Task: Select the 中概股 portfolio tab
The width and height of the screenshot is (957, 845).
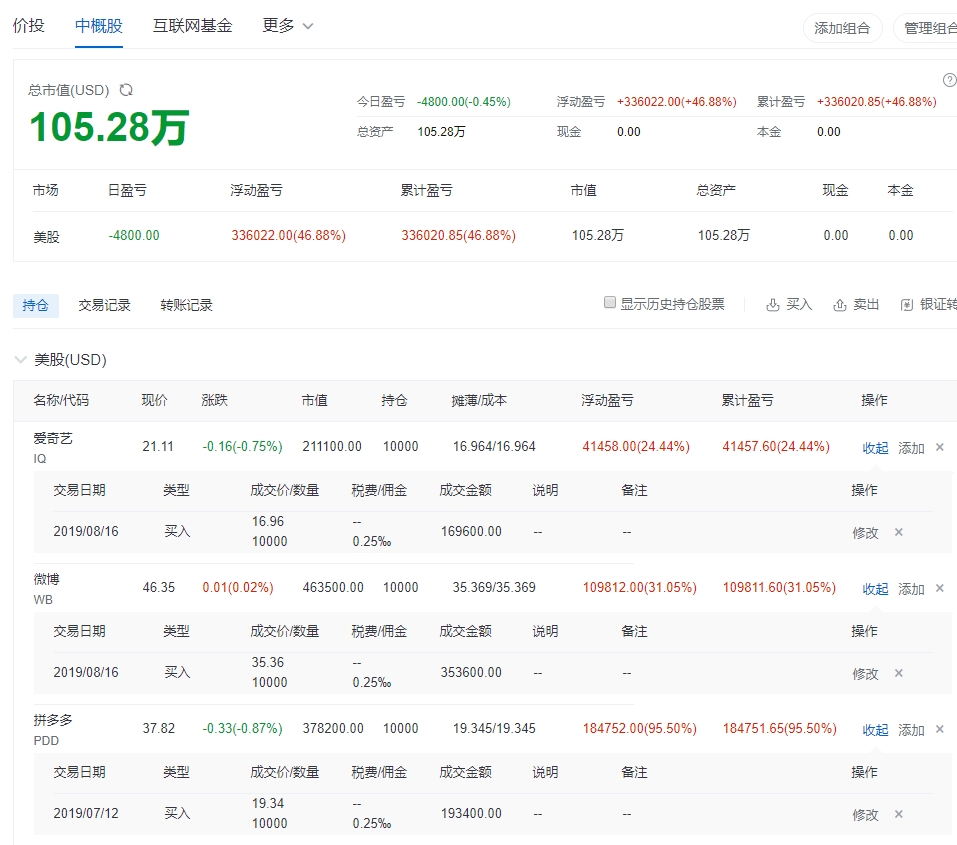Action: (x=99, y=26)
